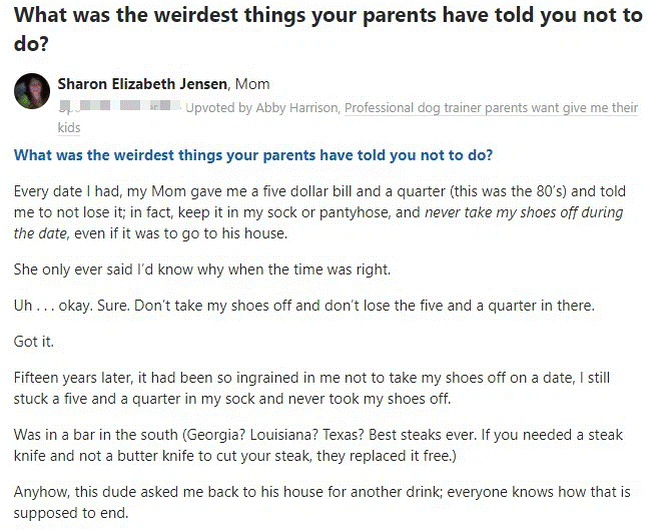Open the question title heading at top

320,29
